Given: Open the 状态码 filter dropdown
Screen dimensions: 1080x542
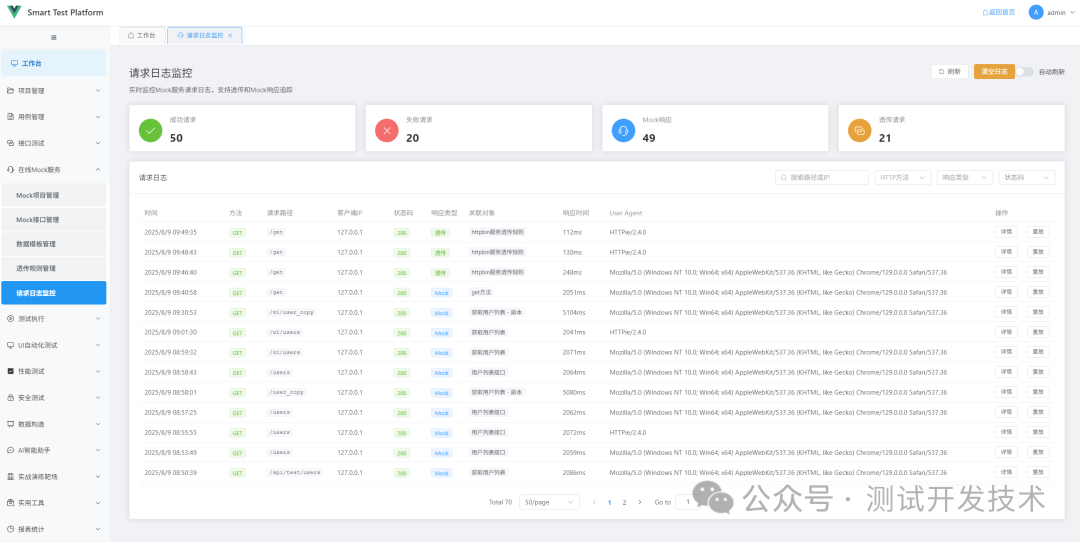Looking at the screenshot, I should 1027,178.
